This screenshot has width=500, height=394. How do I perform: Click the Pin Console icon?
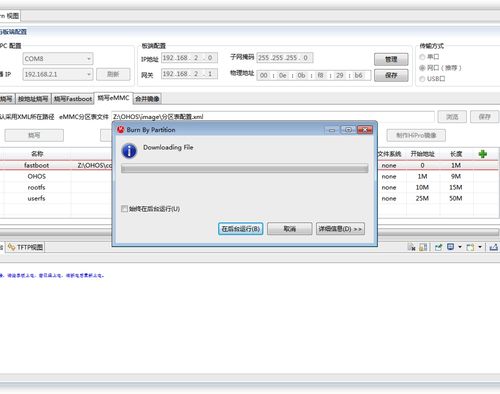pyautogui.click(x=438, y=247)
